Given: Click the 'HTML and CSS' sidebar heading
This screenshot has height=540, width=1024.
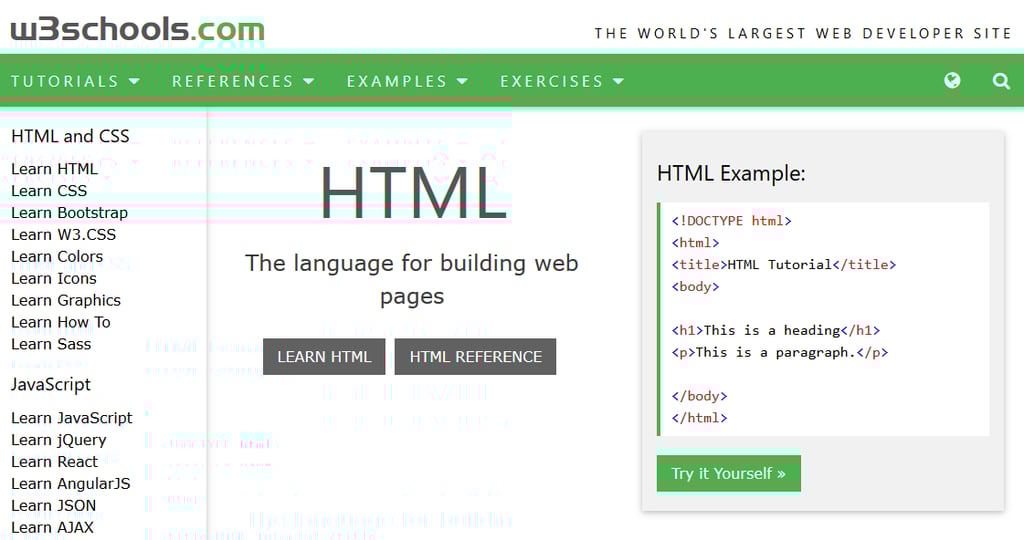Looking at the screenshot, I should 71,136.
